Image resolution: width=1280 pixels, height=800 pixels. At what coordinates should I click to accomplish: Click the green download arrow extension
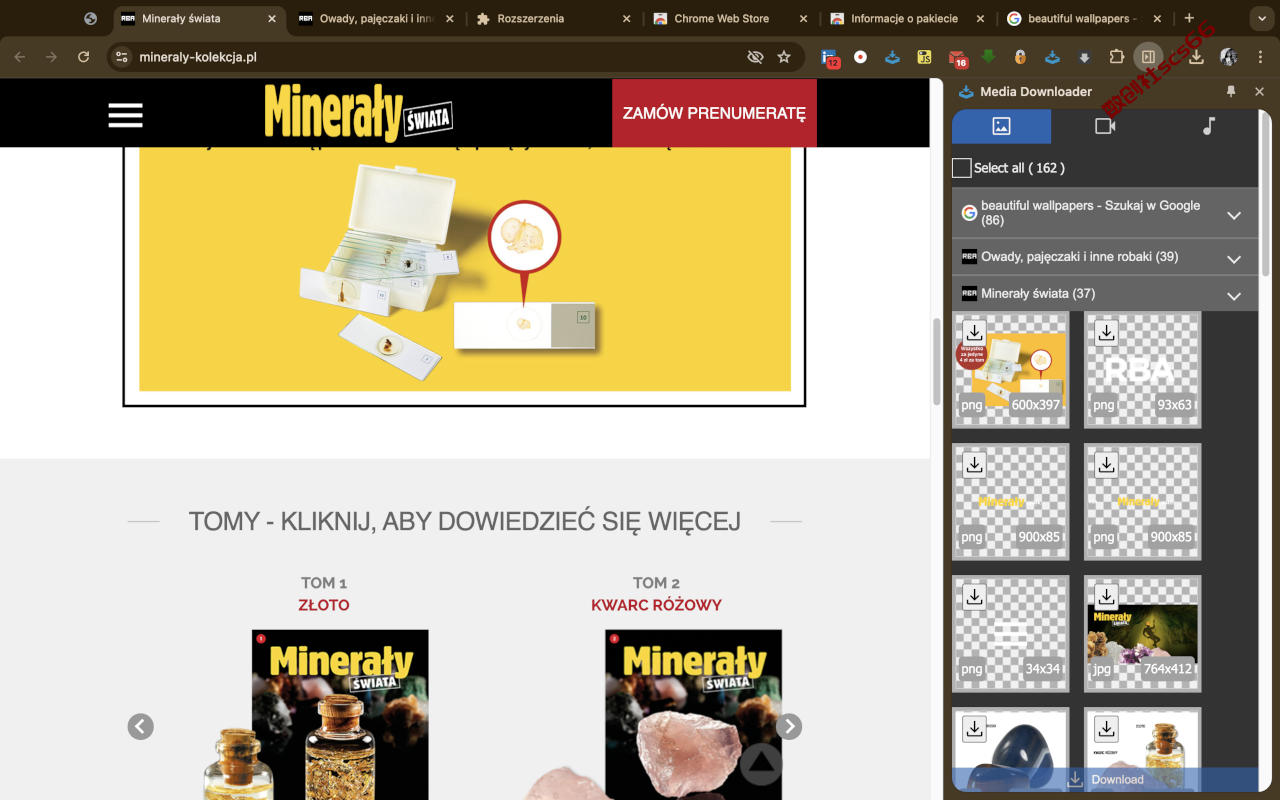[x=989, y=57]
